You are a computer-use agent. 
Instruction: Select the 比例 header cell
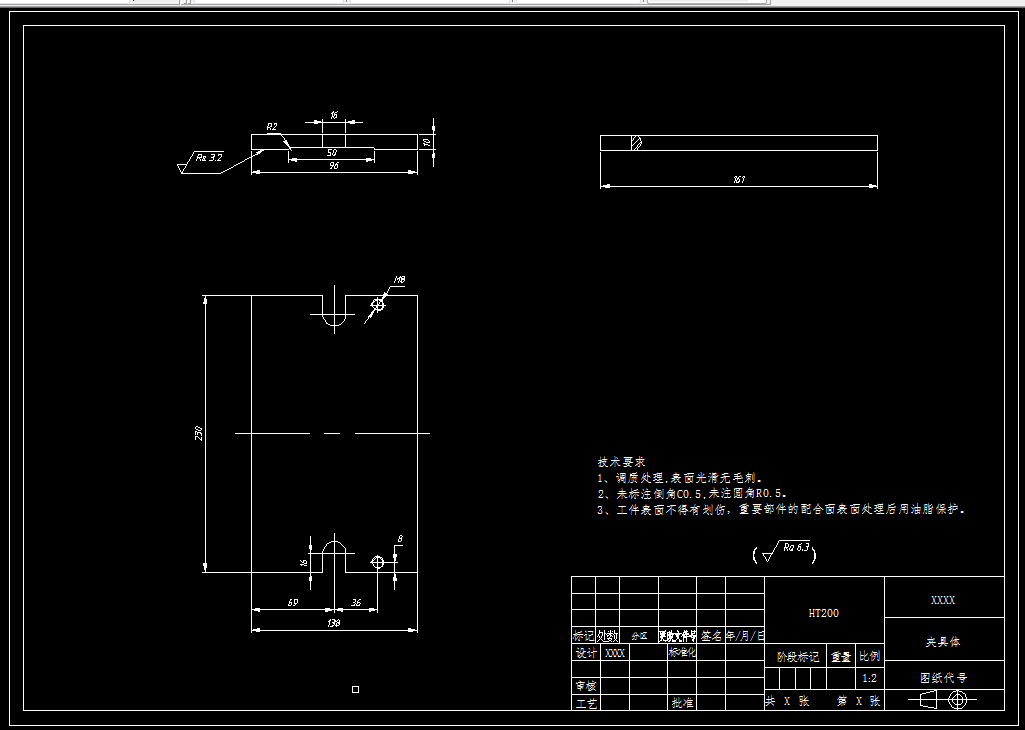click(x=869, y=656)
